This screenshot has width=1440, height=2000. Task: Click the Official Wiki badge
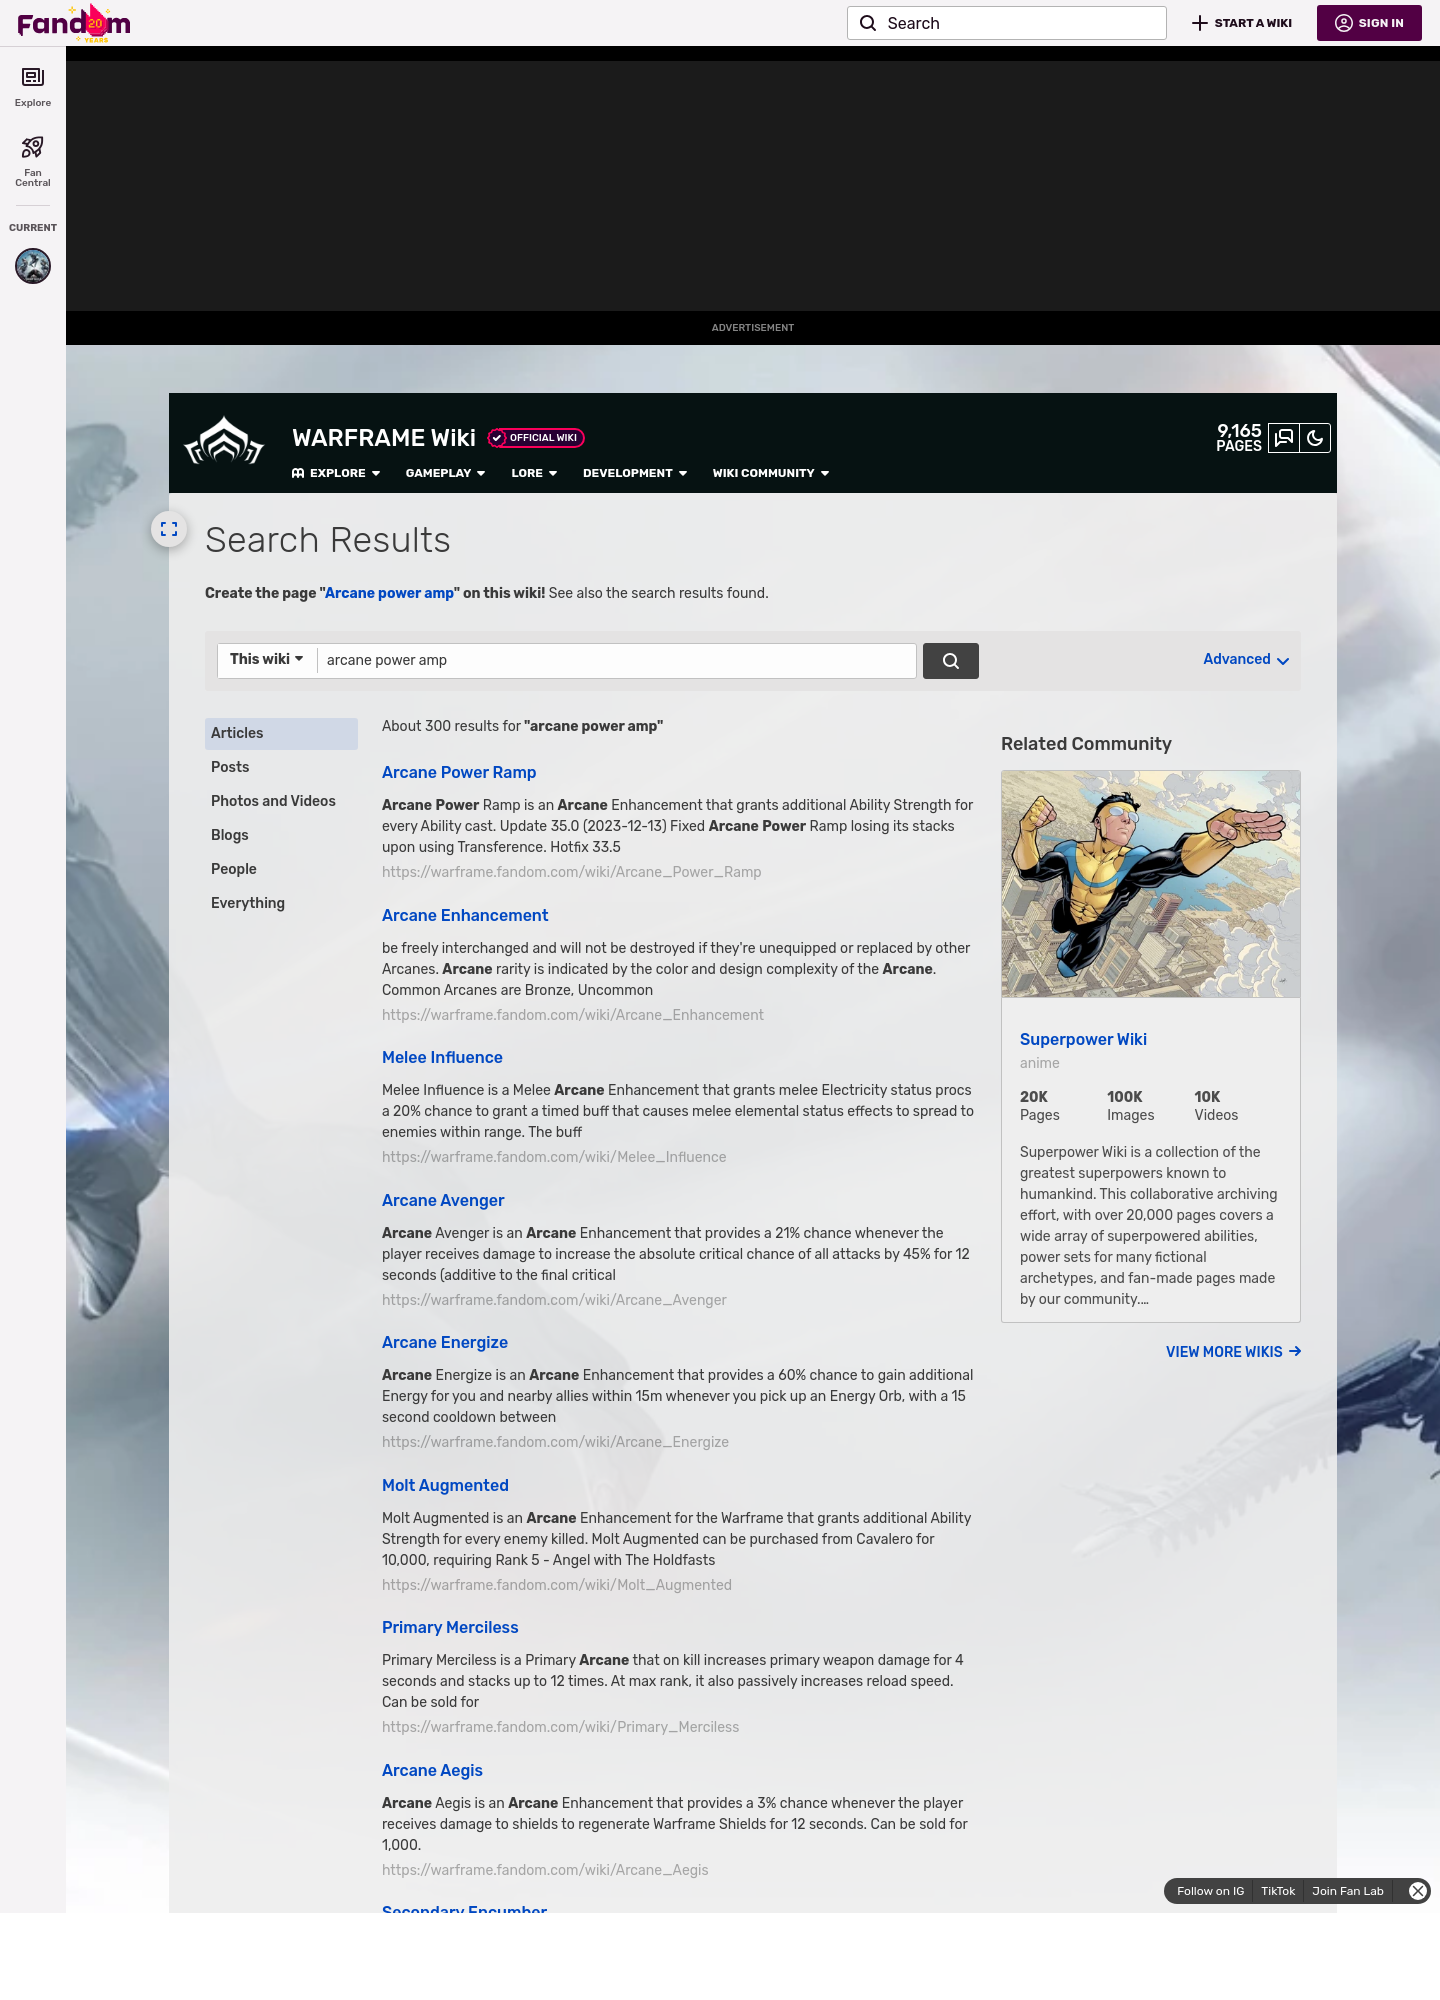tap(536, 438)
